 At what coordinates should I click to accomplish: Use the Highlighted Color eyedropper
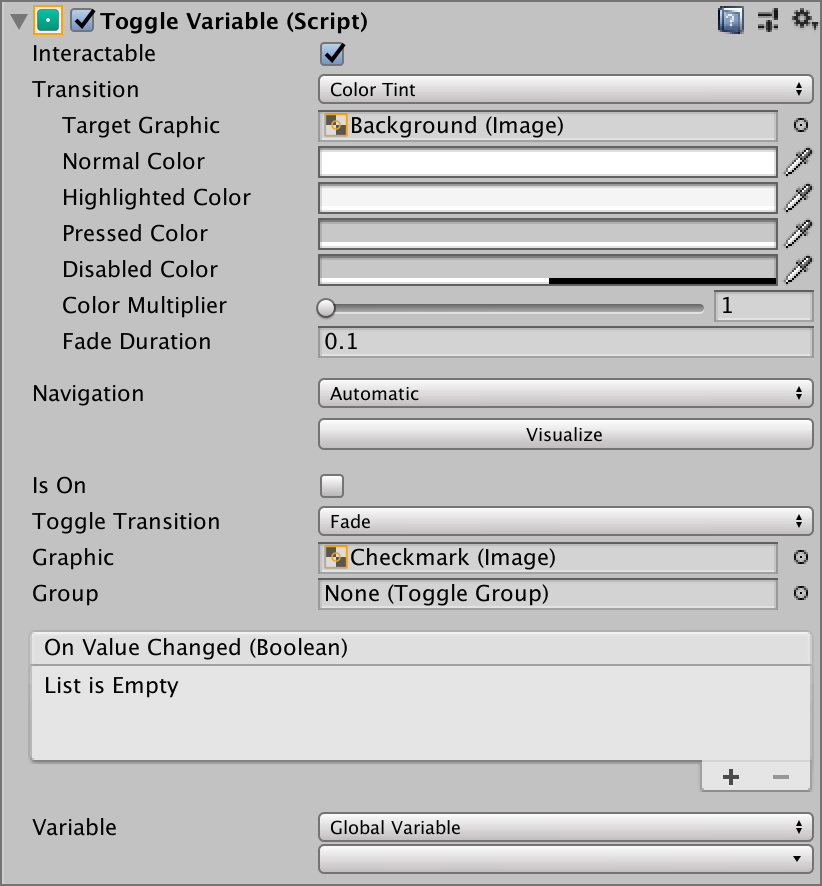pyautogui.click(x=798, y=198)
